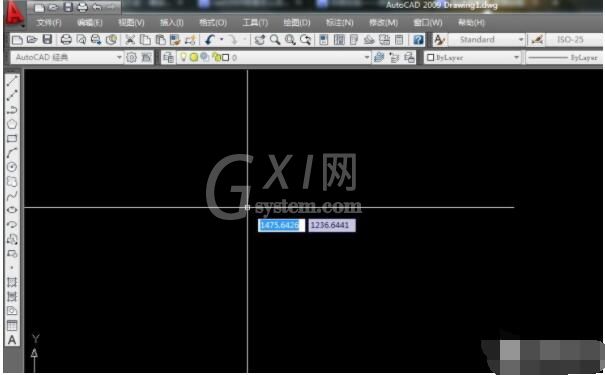
Task: Select the Ellipse tool
Action: tap(12, 210)
